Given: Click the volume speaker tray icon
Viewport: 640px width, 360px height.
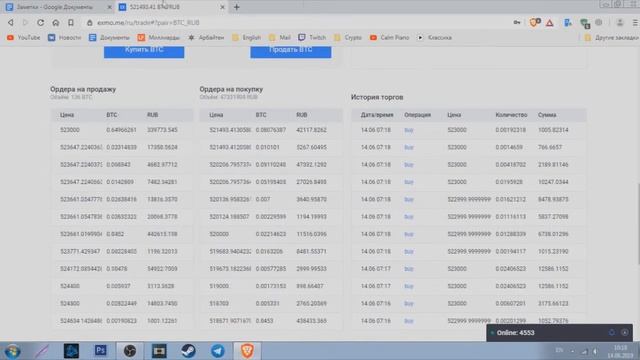Looking at the screenshot, I should coord(596,351).
